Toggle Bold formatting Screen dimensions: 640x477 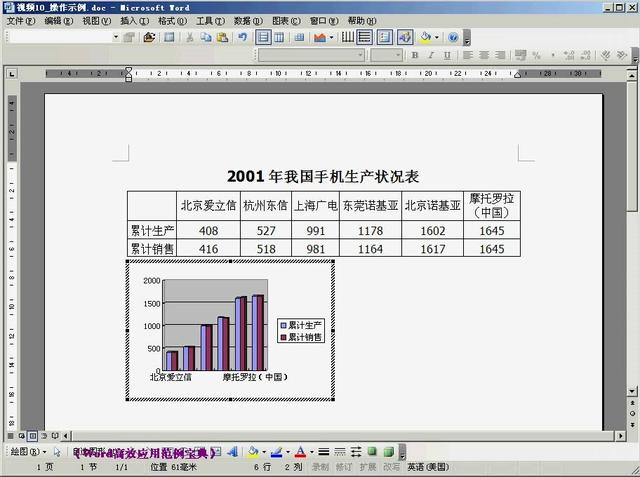click(x=415, y=55)
